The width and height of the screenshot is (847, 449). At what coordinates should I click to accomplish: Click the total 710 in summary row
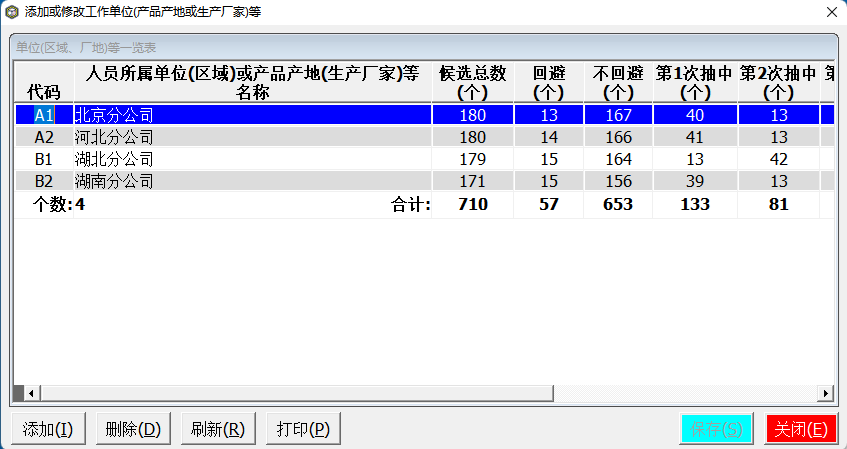pos(473,204)
